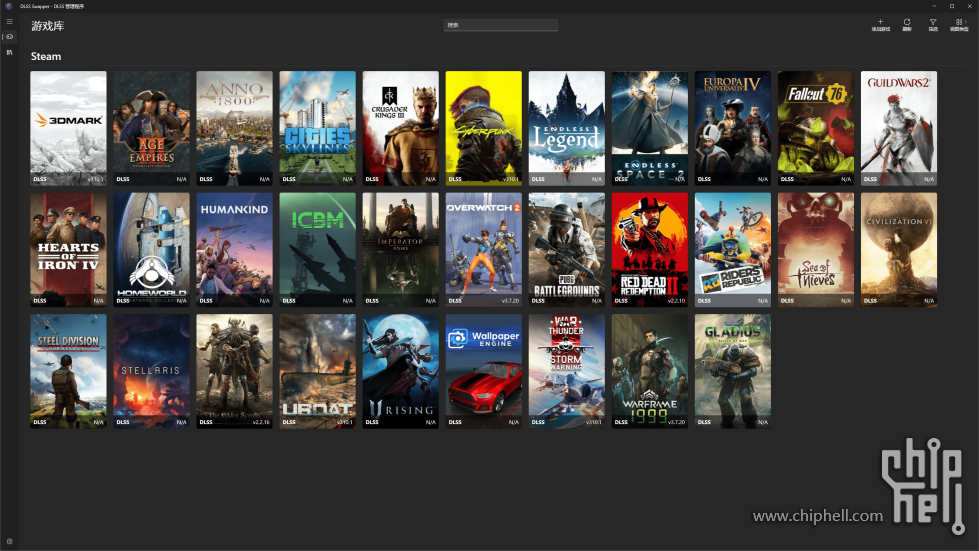The width and height of the screenshot is (979, 551).
Task: Select the V Rising game card
Action: tap(400, 371)
